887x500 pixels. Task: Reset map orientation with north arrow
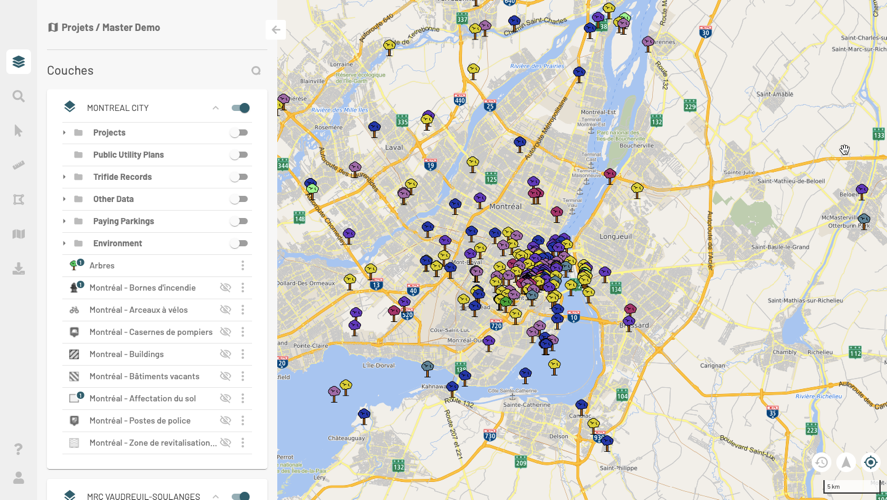(x=846, y=462)
